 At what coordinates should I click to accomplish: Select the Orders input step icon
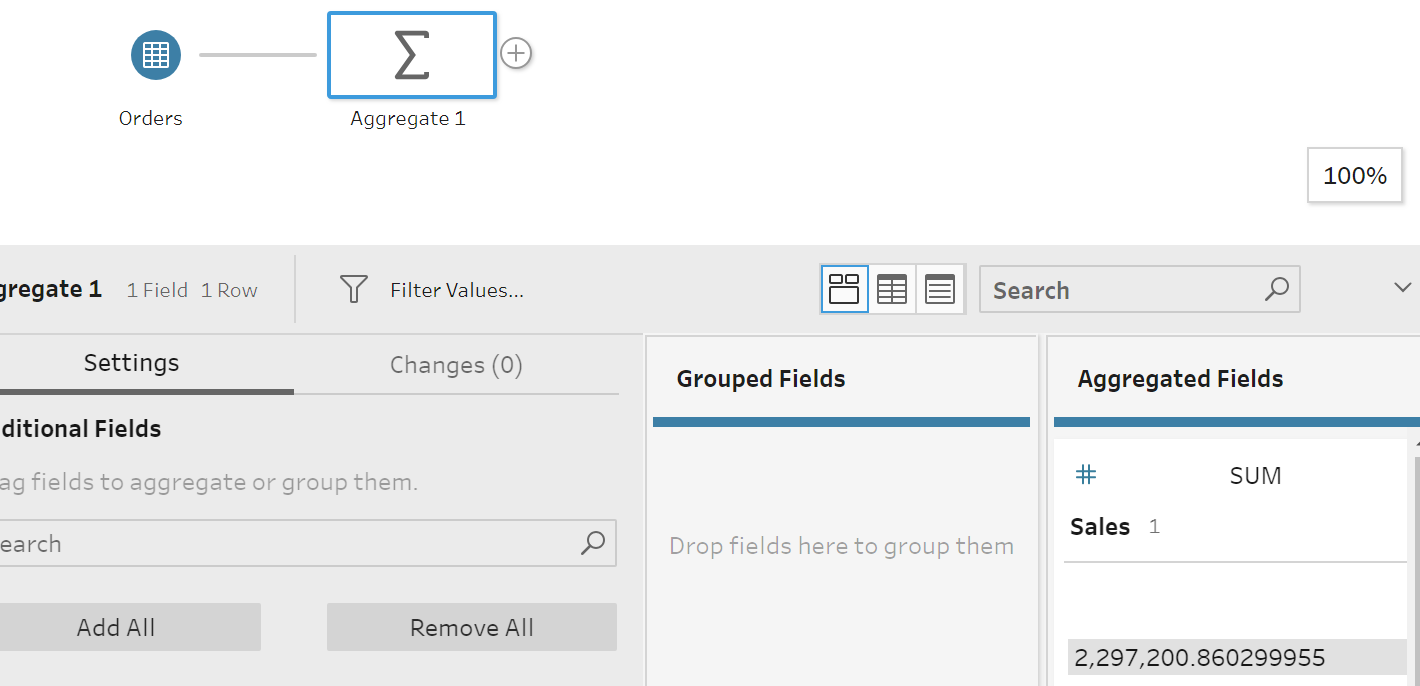[156, 55]
